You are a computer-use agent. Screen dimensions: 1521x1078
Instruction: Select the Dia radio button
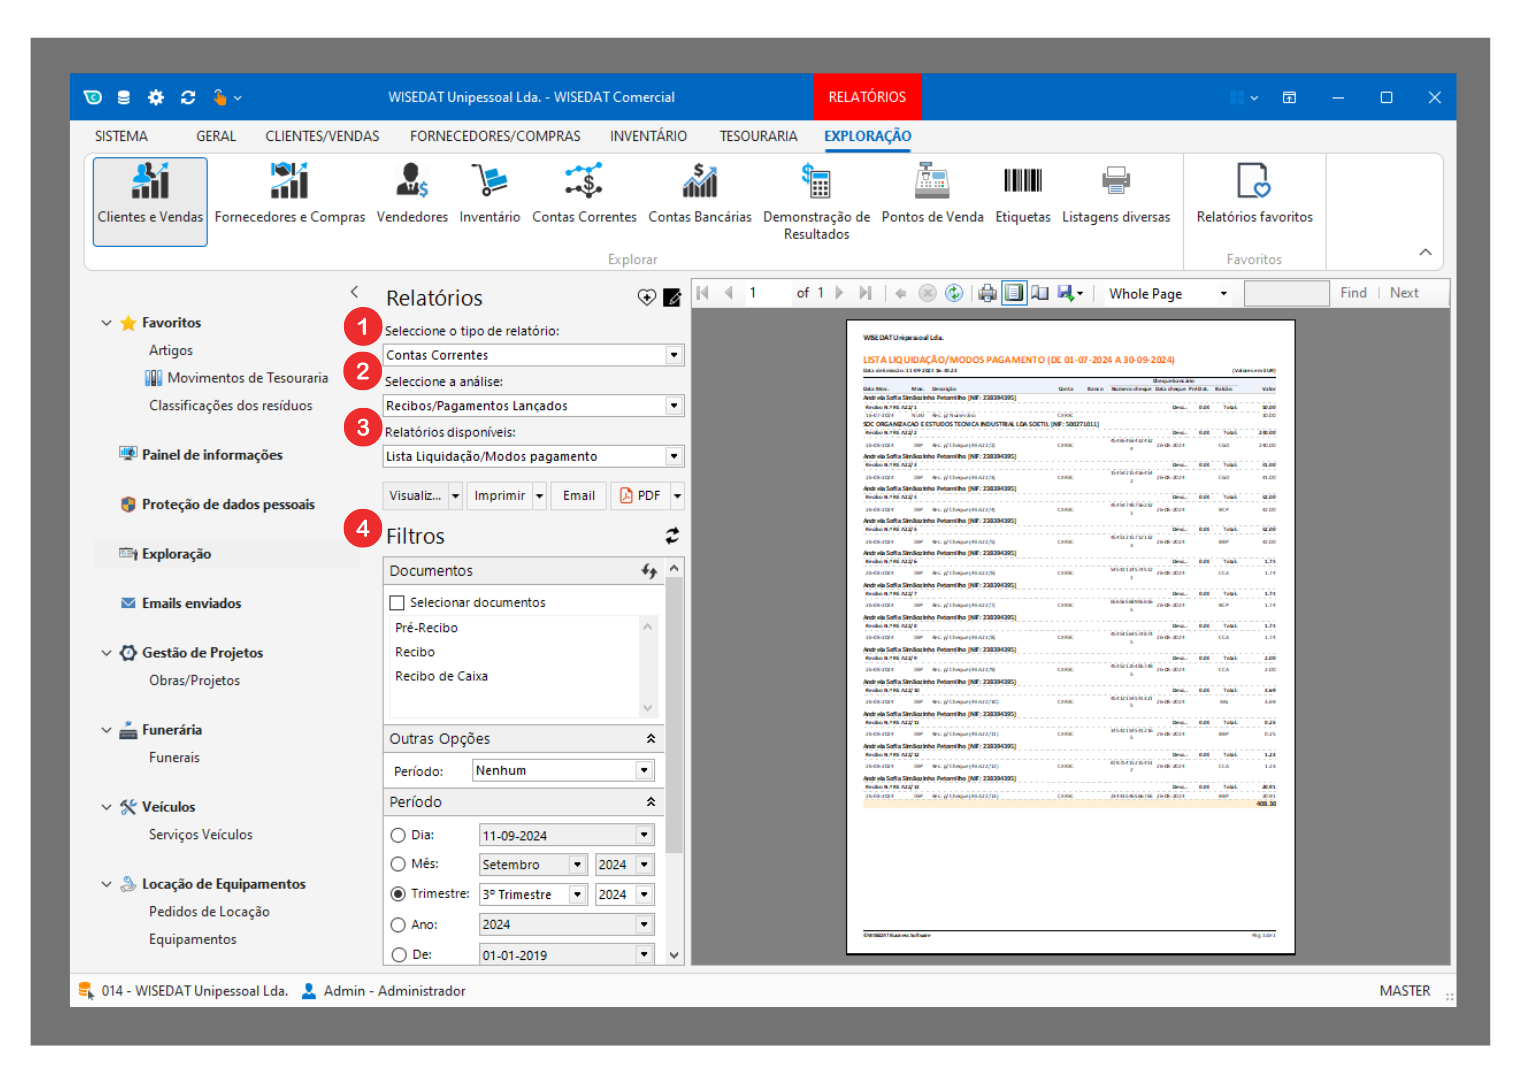coord(398,835)
